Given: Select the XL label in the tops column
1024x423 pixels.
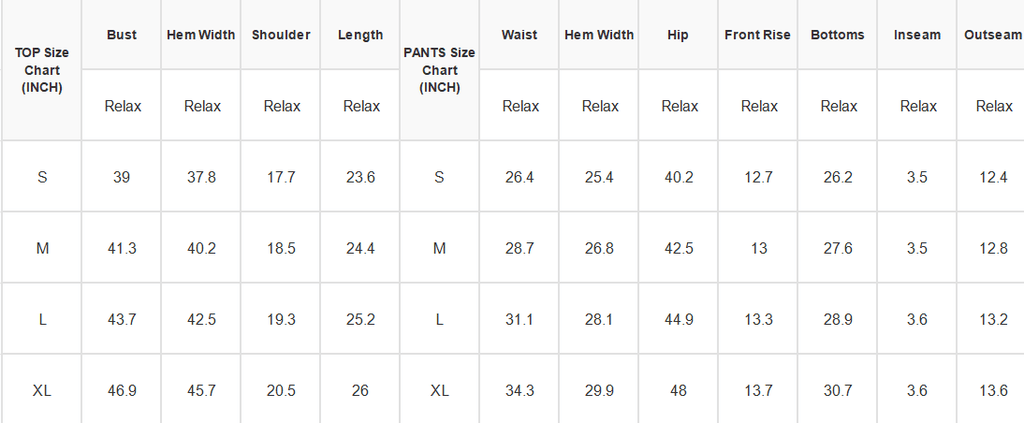Looking at the screenshot, I should point(42,390).
